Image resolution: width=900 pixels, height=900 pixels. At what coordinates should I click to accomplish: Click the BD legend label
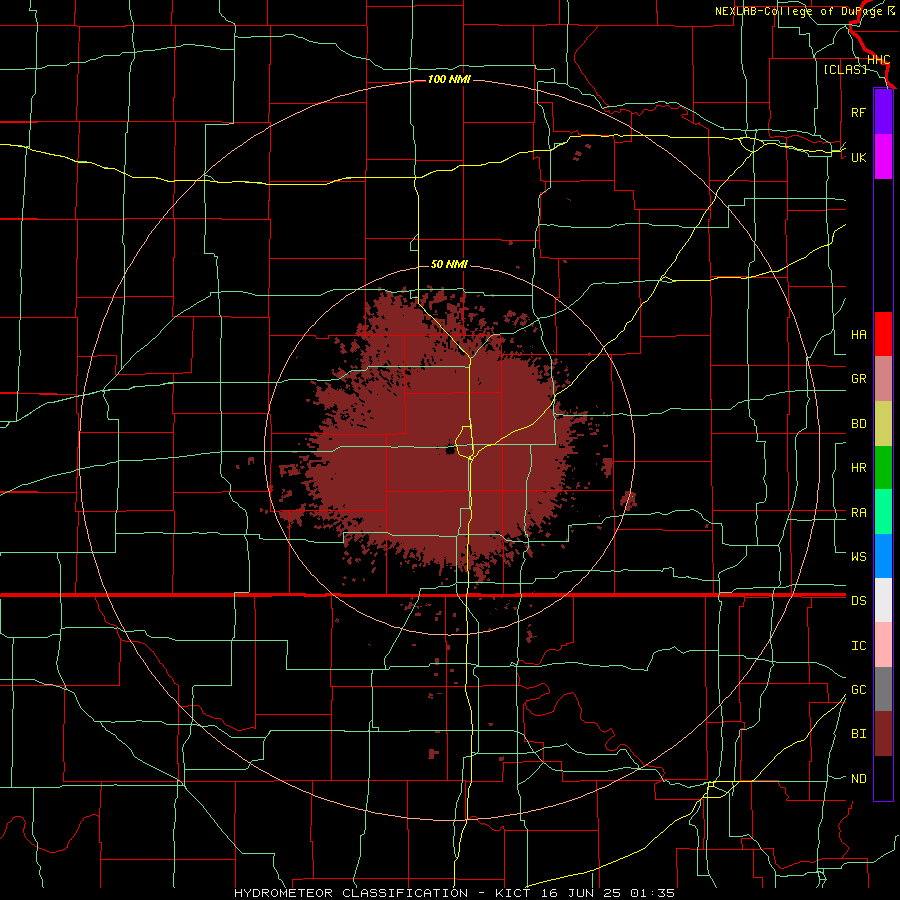(x=858, y=424)
